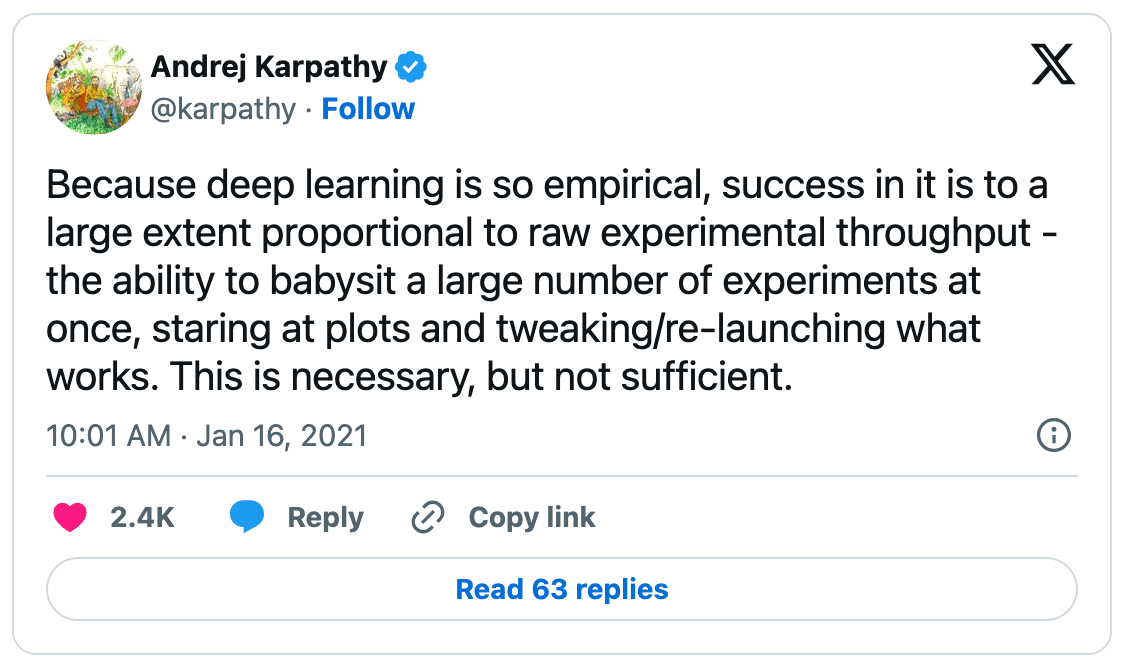Screen dimensions: 1126x670
Task: Follow the @karpathy account
Action: pyautogui.click(x=368, y=109)
